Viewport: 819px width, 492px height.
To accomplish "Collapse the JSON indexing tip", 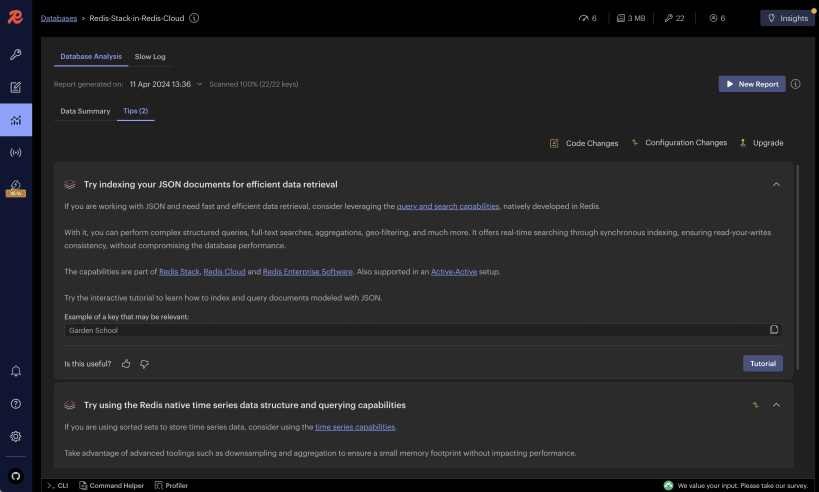I will [x=776, y=185].
